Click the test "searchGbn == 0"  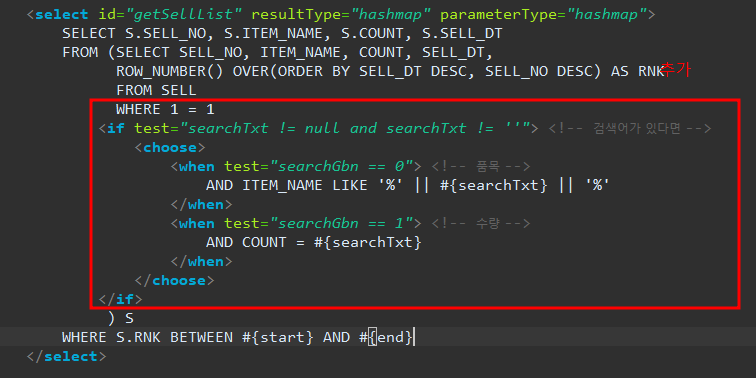coord(342,166)
